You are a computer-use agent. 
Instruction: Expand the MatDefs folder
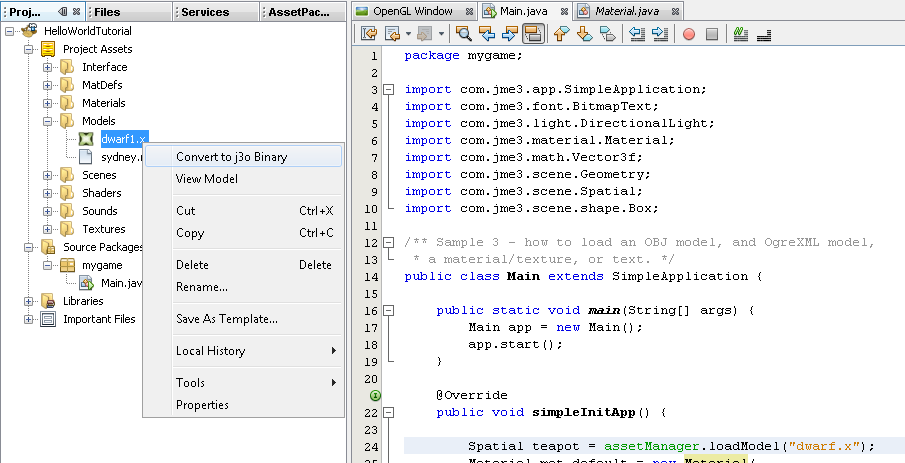[x=47, y=85]
